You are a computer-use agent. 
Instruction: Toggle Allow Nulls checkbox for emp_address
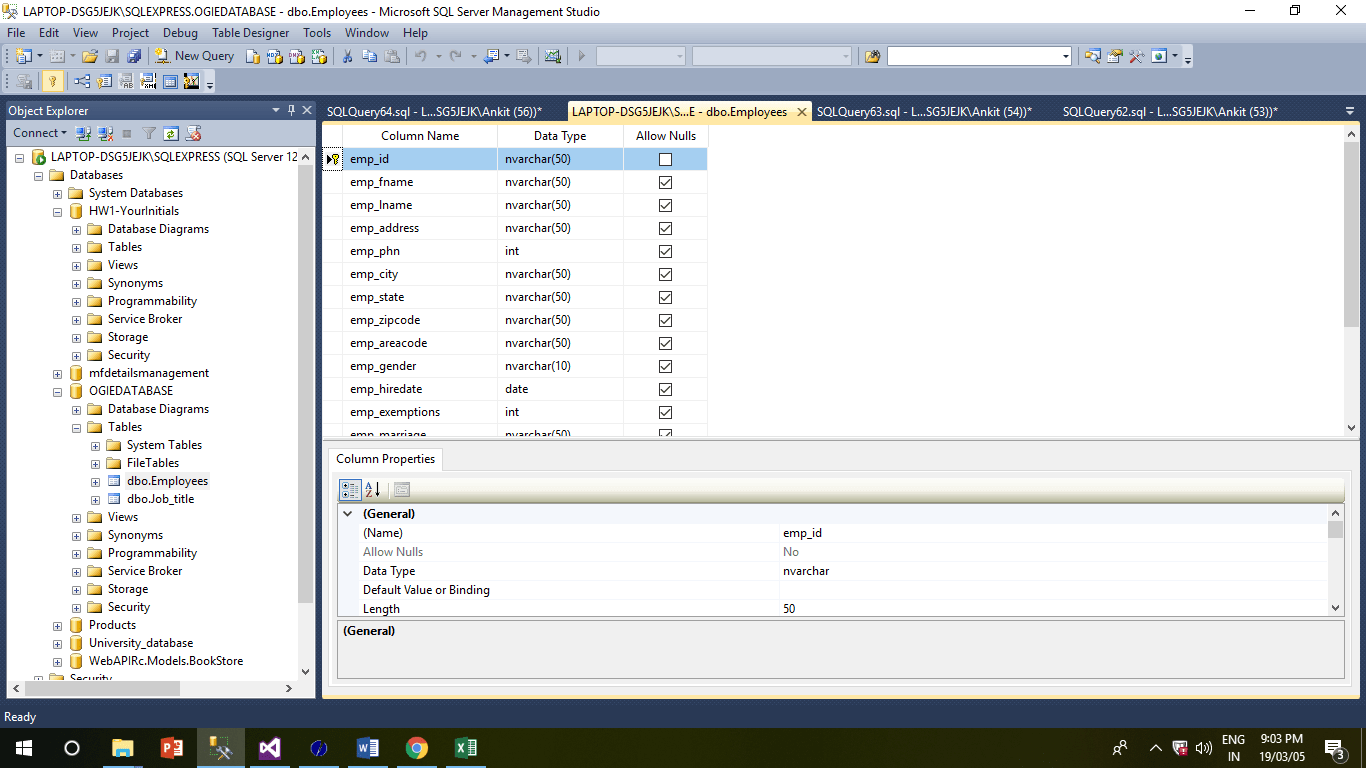click(x=665, y=228)
